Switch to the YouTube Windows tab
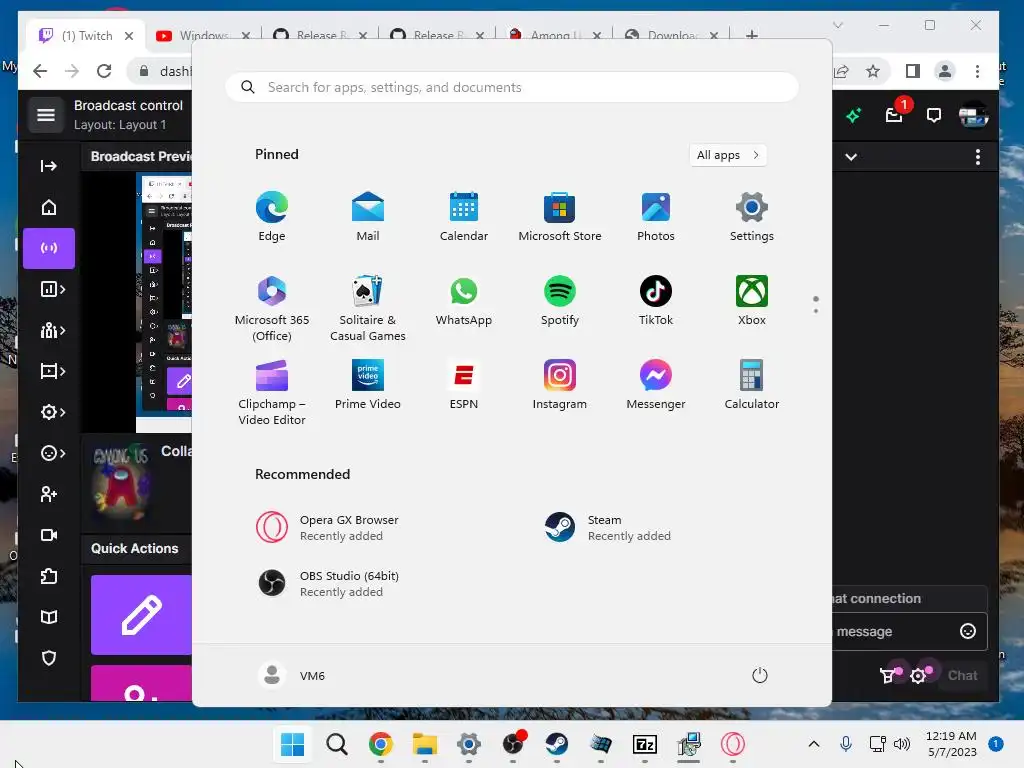 tap(204, 35)
